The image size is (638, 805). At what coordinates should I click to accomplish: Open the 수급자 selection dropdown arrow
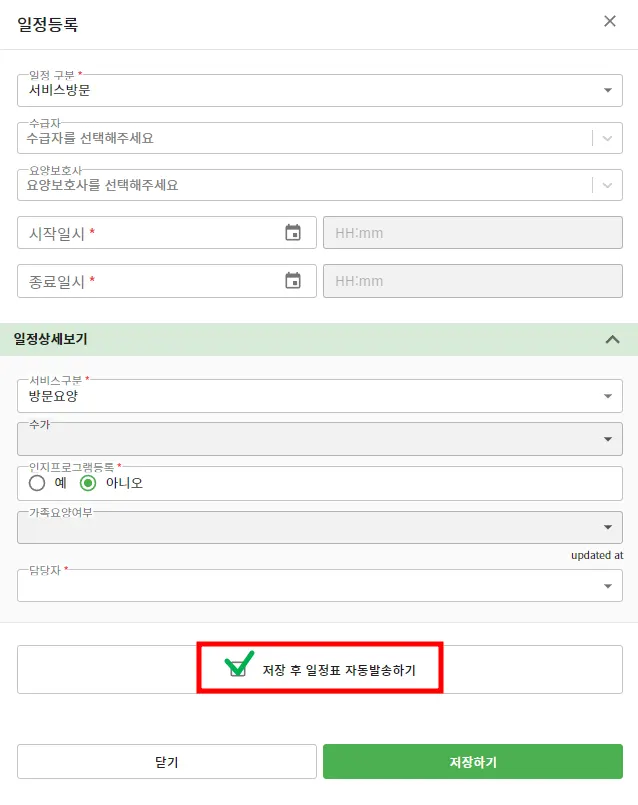[x=607, y=138]
